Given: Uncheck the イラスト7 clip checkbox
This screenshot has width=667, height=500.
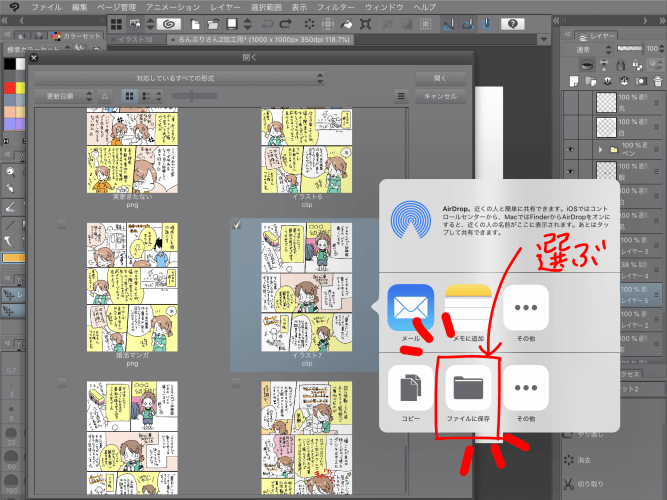Looking at the screenshot, I should point(237,224).
